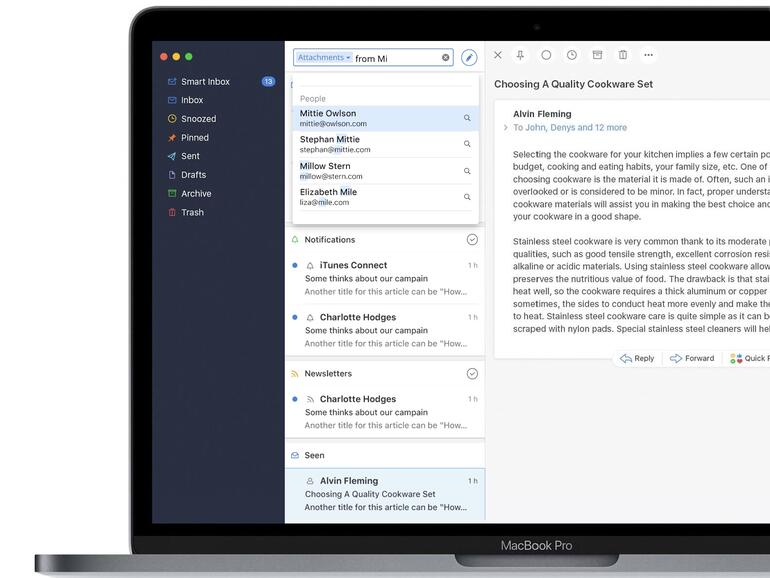Open the Pinned folder
770x578 pixels.
click(194, 138)
